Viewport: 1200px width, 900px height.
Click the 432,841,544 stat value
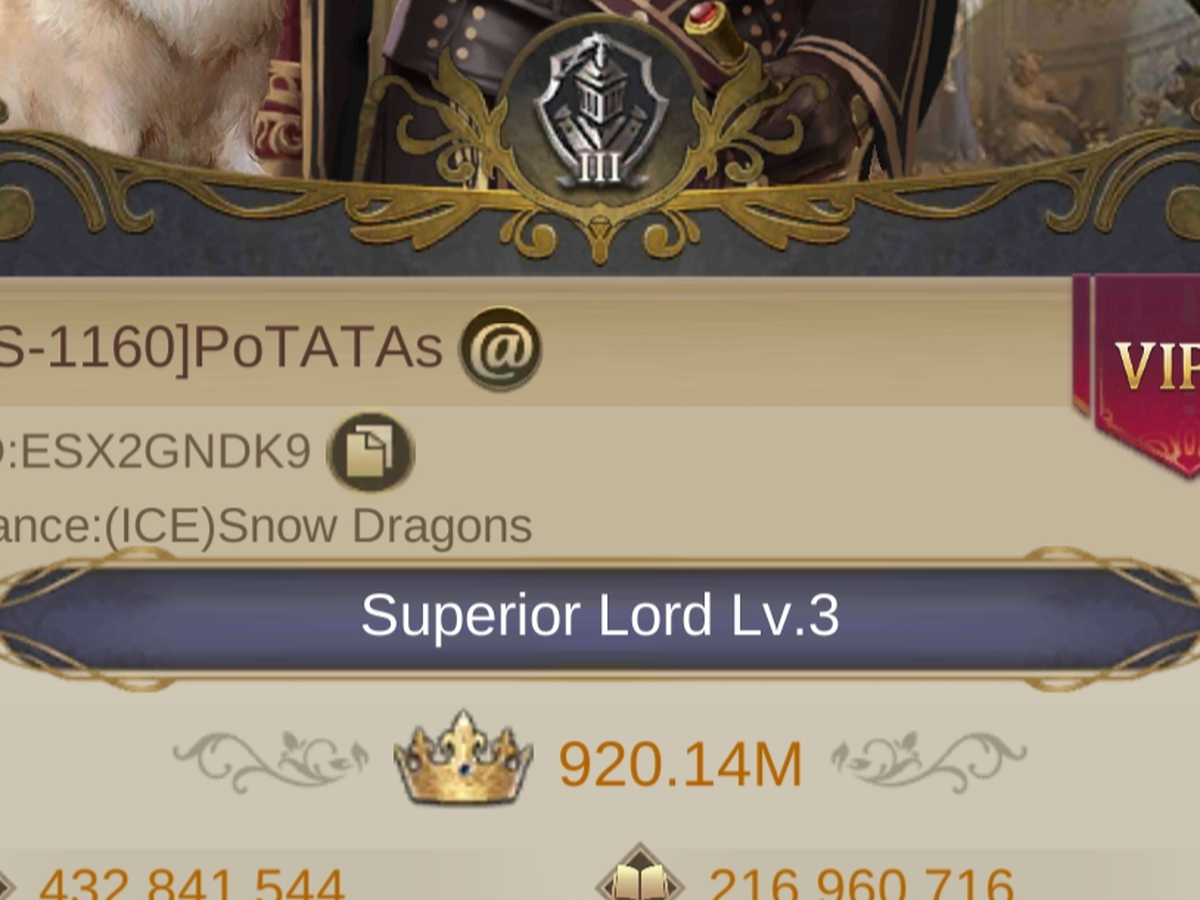pyautogui.click(x=192, y=885)
